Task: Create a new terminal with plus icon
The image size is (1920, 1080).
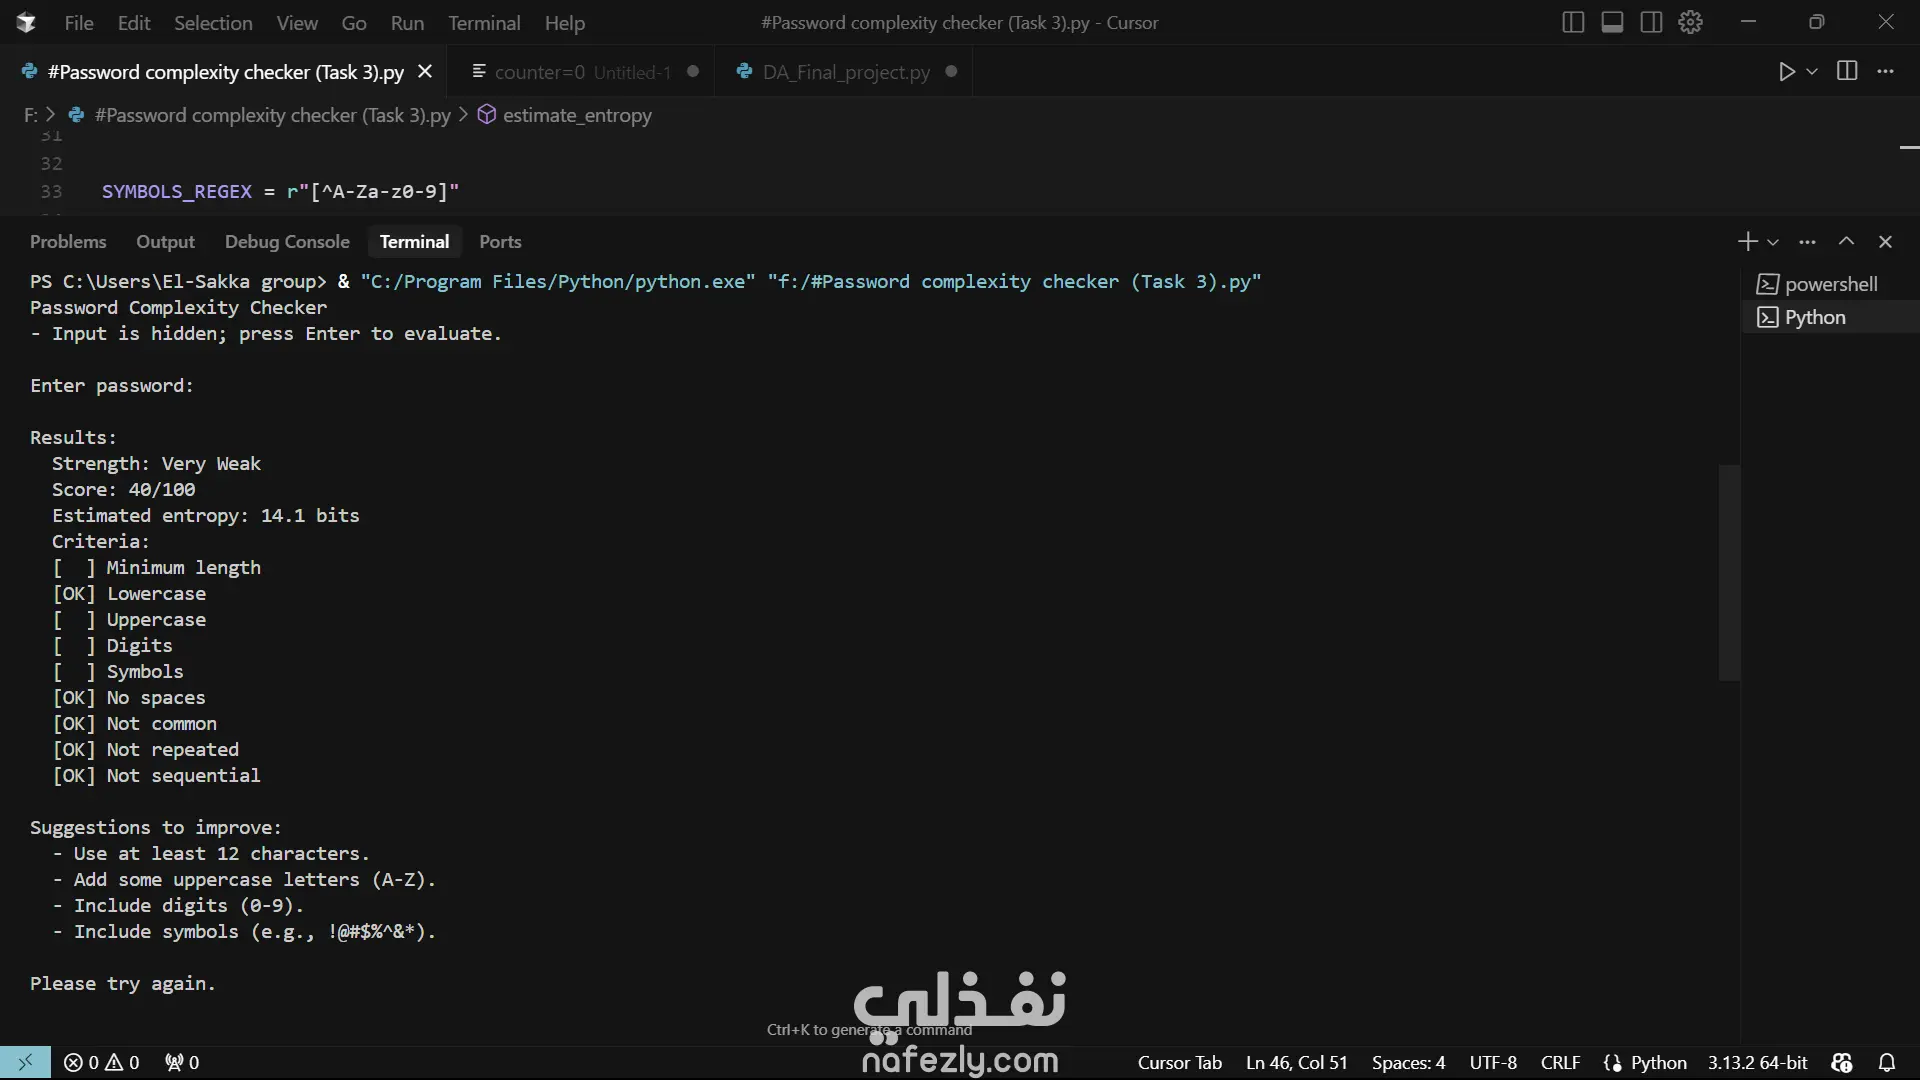Action: tap(1747, 242)
